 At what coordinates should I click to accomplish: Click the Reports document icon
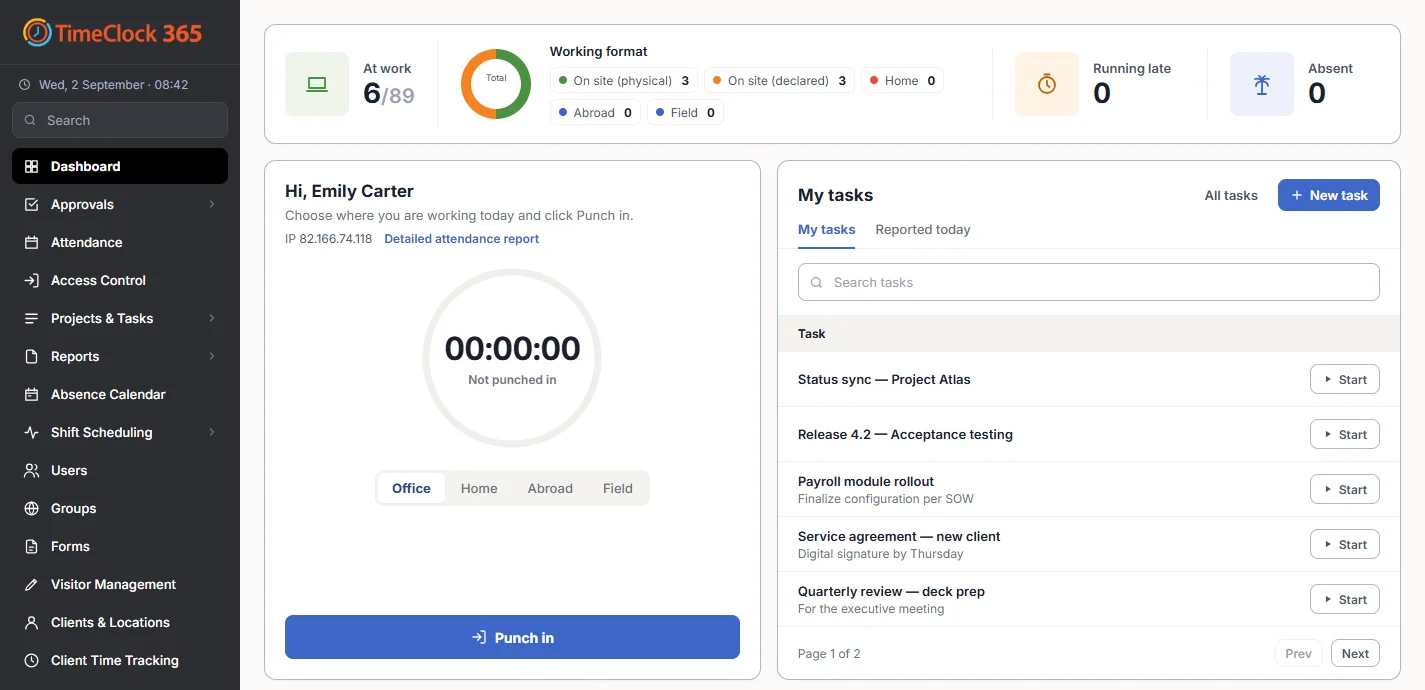pos(31,356)
